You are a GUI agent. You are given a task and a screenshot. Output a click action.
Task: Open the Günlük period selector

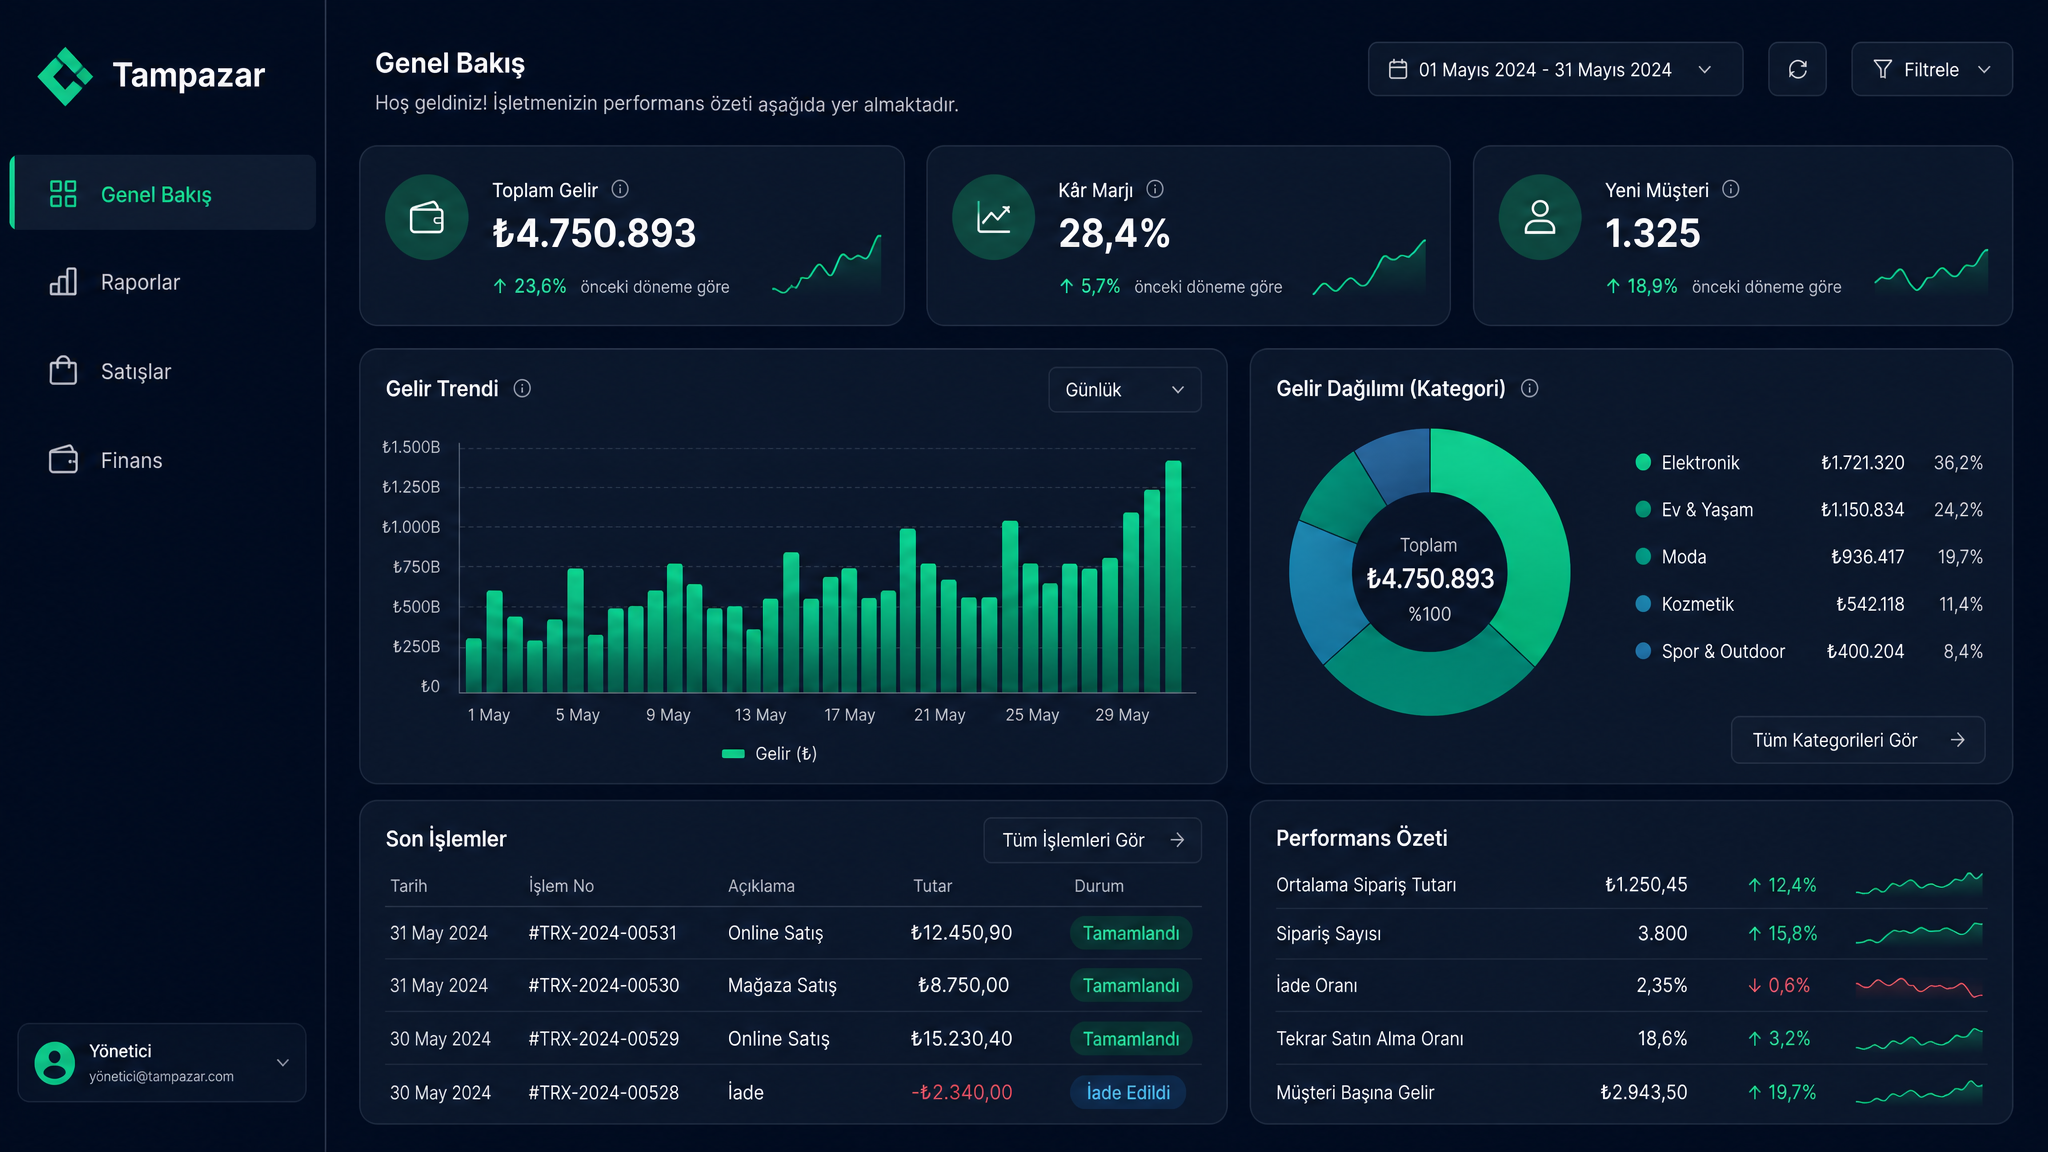[1124, 390]
